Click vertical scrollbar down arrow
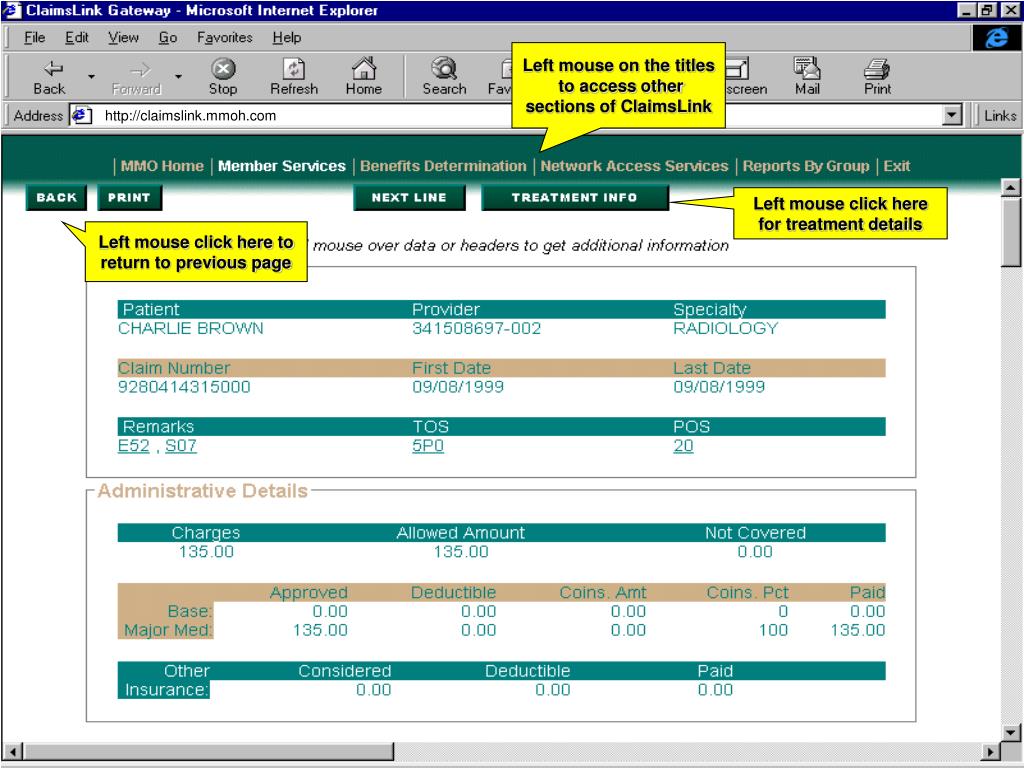Viewport: 1024px width, 768px height. click(1010, 733)
